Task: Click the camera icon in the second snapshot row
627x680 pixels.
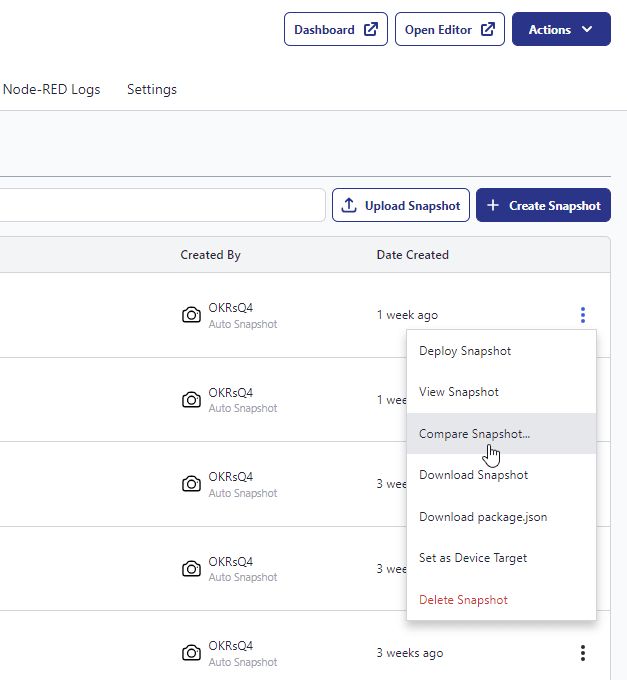Action: (191, 400)
